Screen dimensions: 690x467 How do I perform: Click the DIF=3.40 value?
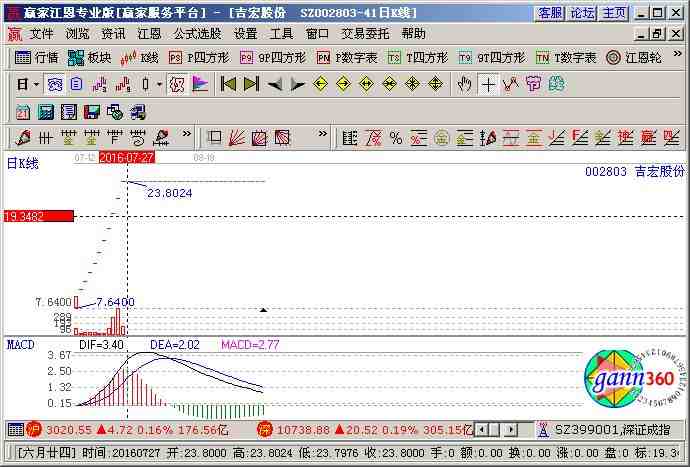(x=101, y=344)
